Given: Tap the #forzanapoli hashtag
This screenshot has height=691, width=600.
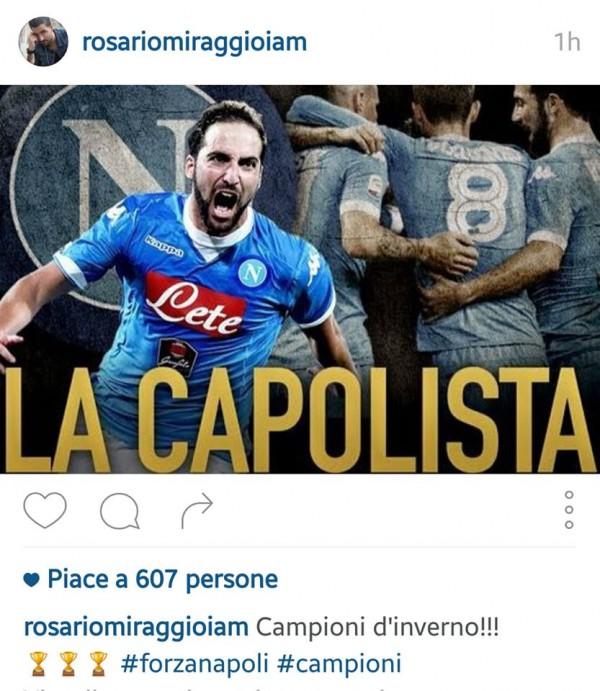Looking at the screenshot, I should click(194, 663).
